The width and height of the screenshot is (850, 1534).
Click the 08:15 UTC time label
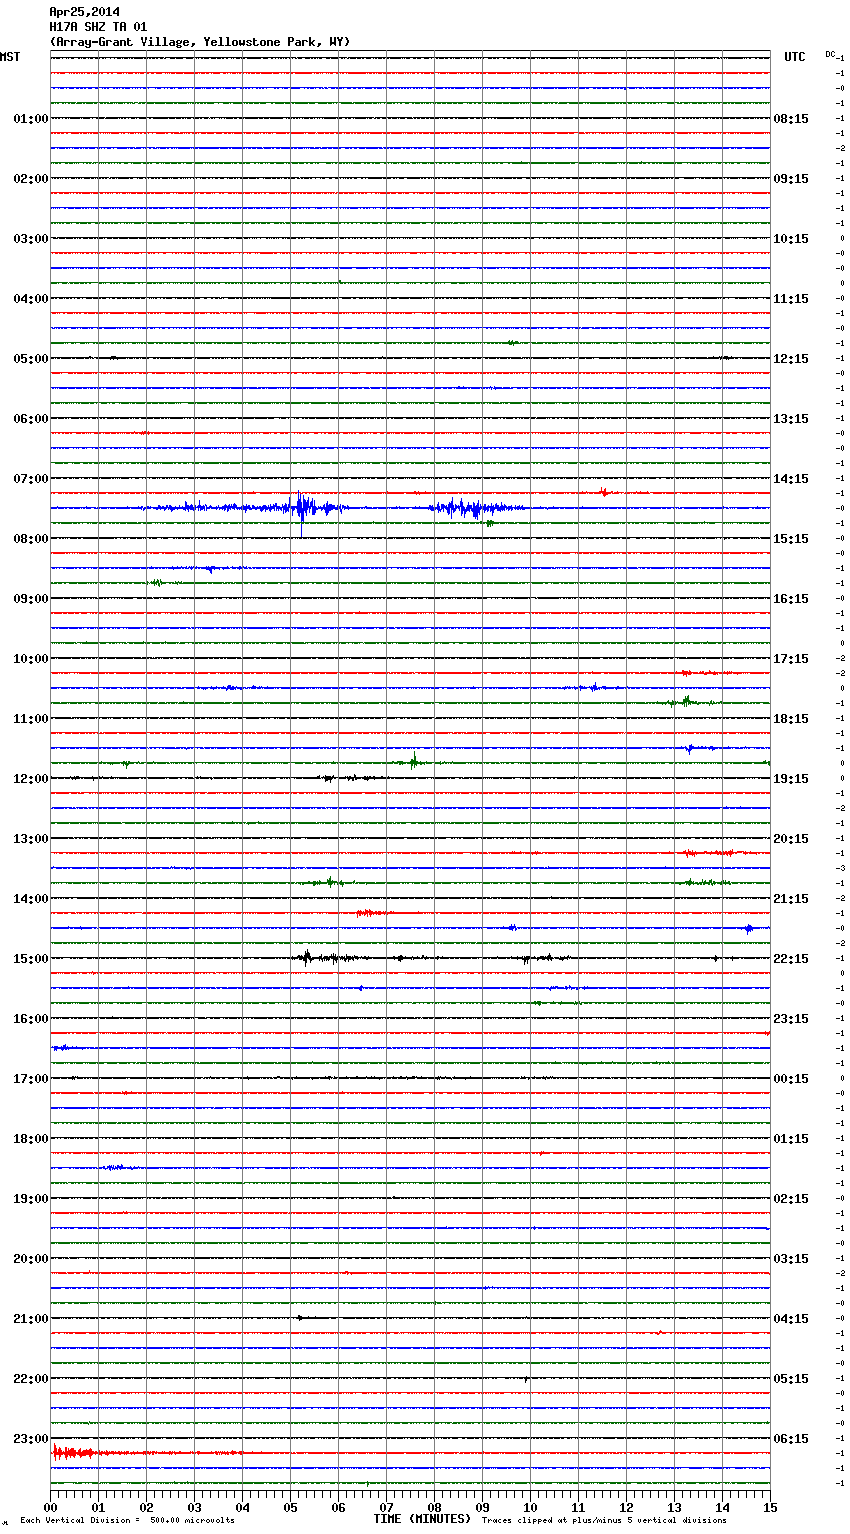791,119
